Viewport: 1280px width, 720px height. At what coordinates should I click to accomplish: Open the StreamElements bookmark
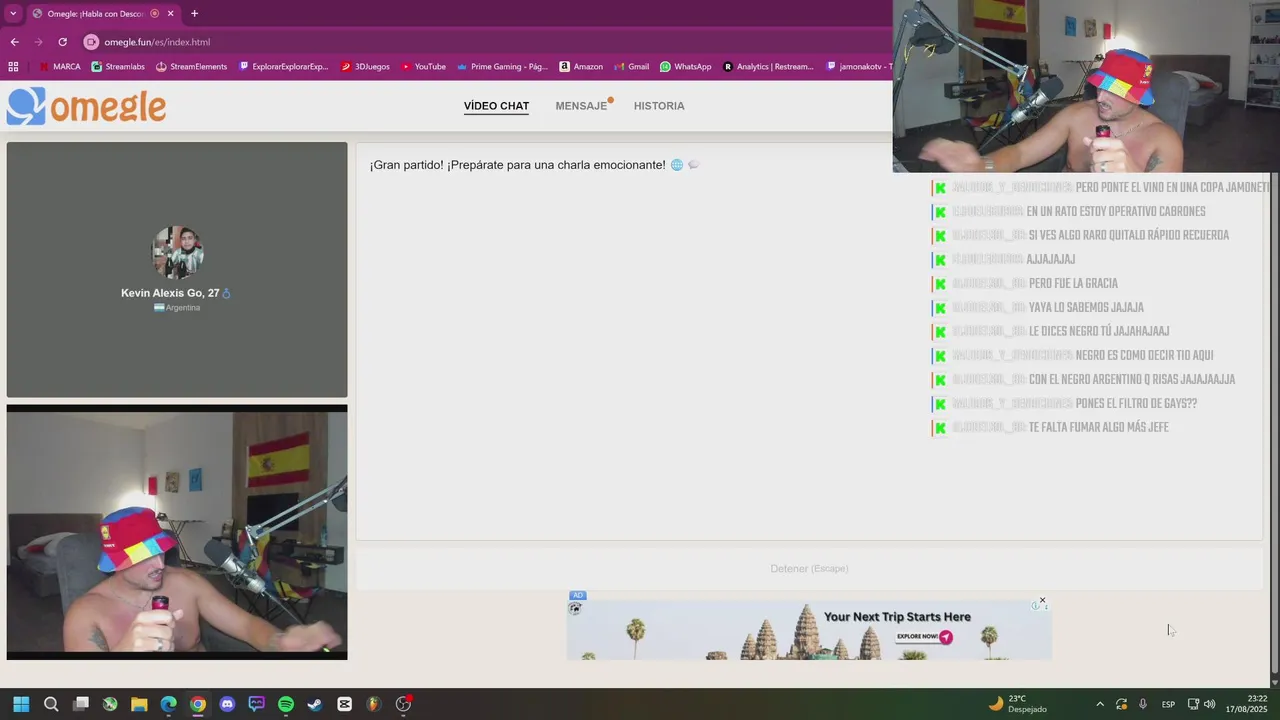click(x=191, y=67)
